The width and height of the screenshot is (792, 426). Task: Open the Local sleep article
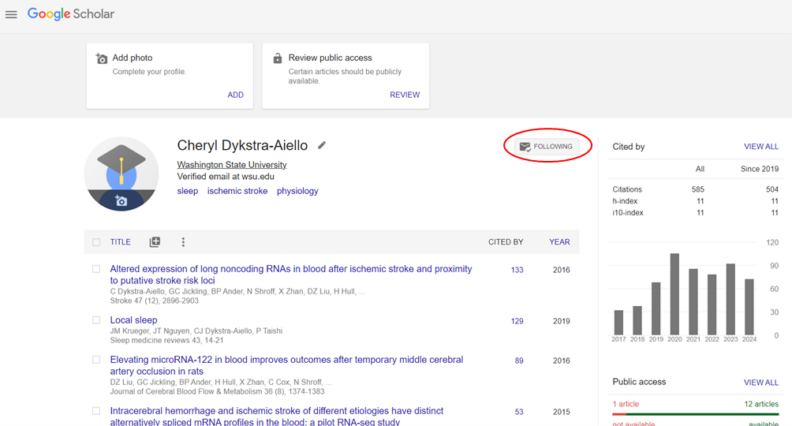pos(133,320)
